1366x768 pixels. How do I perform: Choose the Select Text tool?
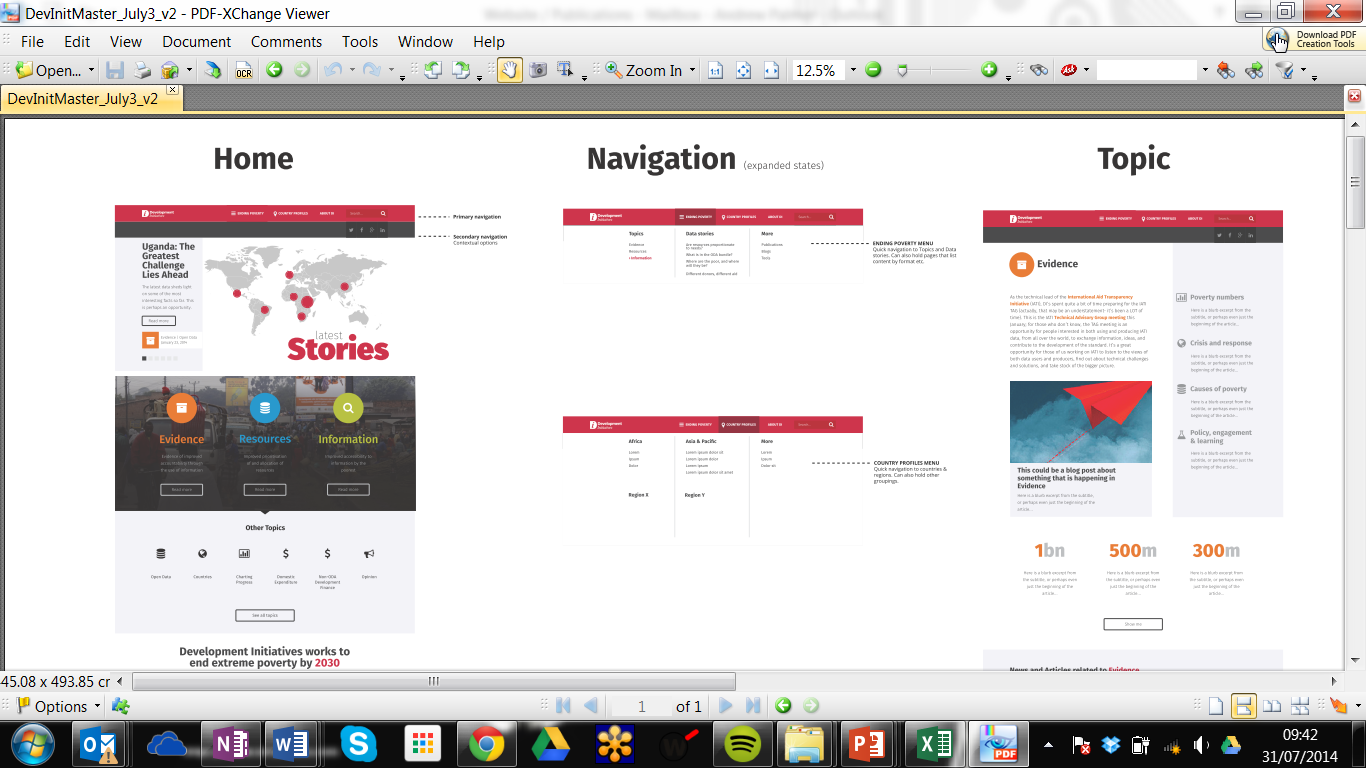pos(565,70)
